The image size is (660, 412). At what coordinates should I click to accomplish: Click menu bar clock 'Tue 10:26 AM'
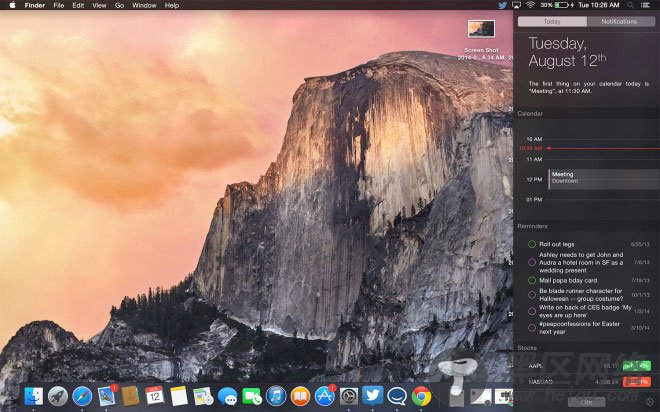[599, 5]
